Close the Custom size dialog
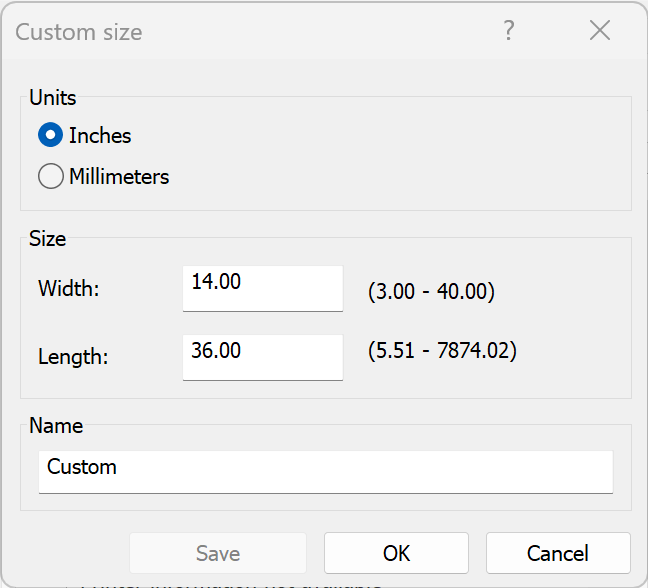The image size is (648, 588). click(x=599, y=31)
